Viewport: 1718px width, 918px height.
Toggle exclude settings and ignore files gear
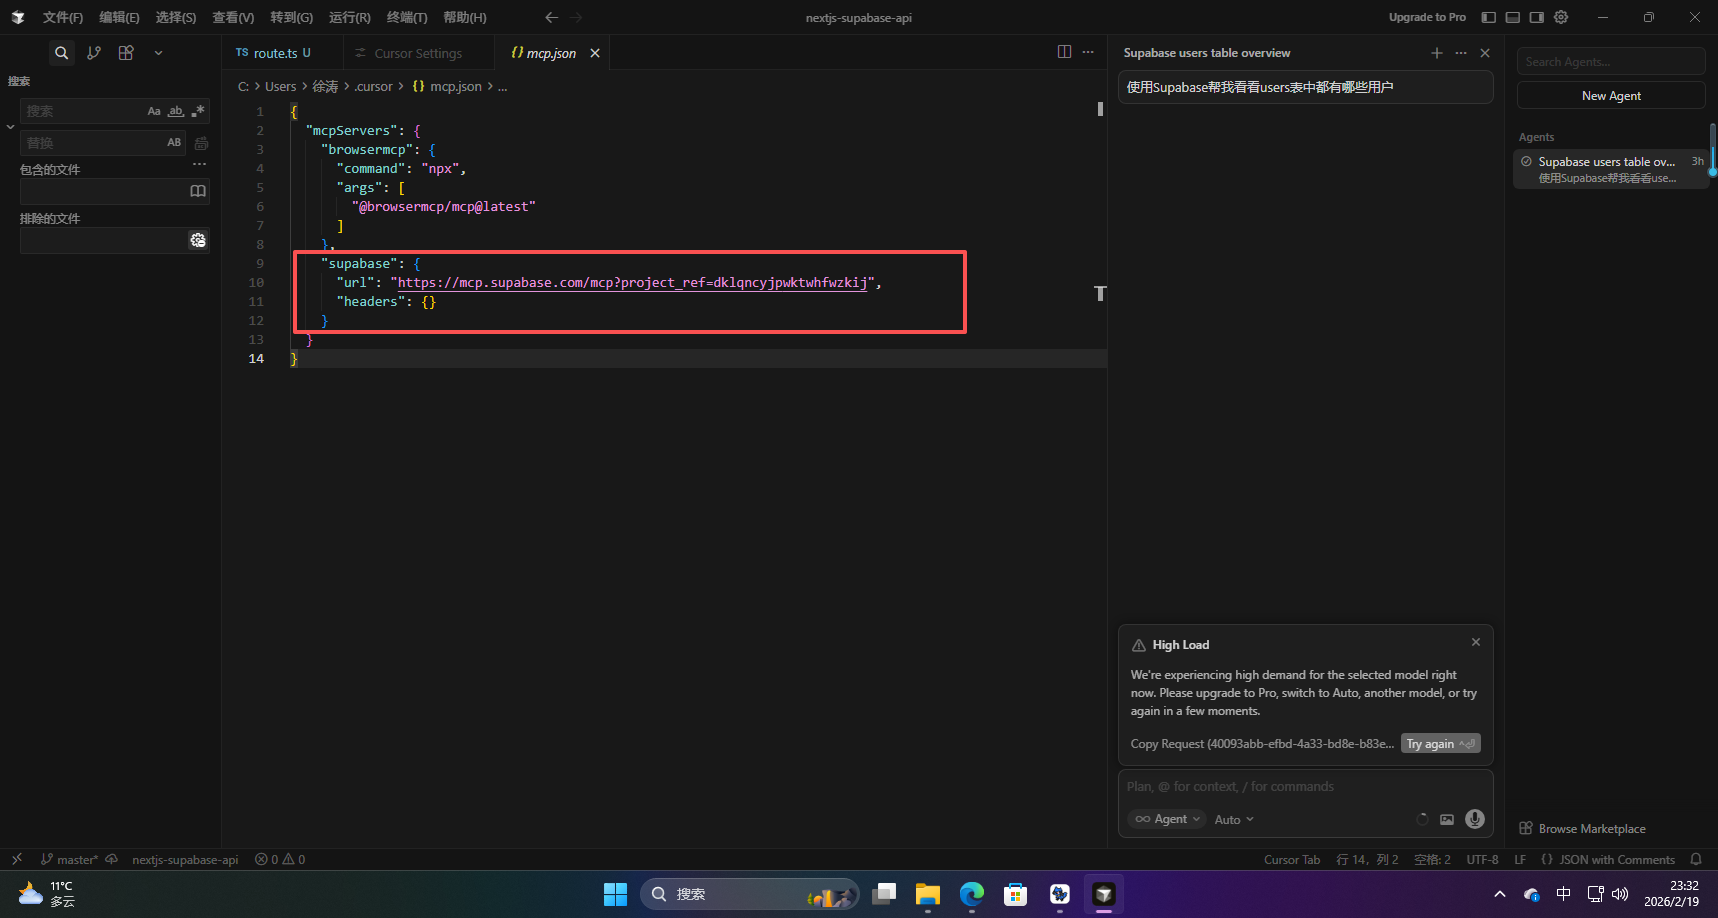pos(198,240)
